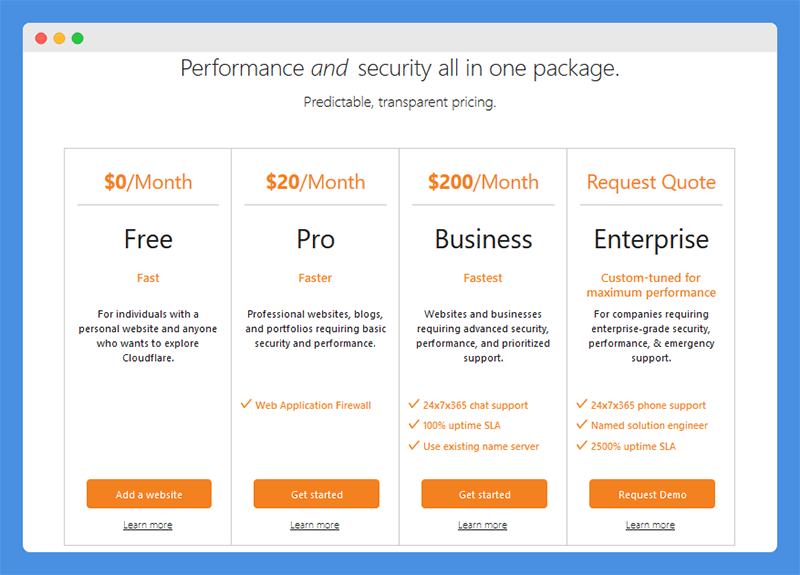Click the green maximize window dot
Image resolution: width=800 pixels, height=575 pixels.
click(x=78, y=38)
